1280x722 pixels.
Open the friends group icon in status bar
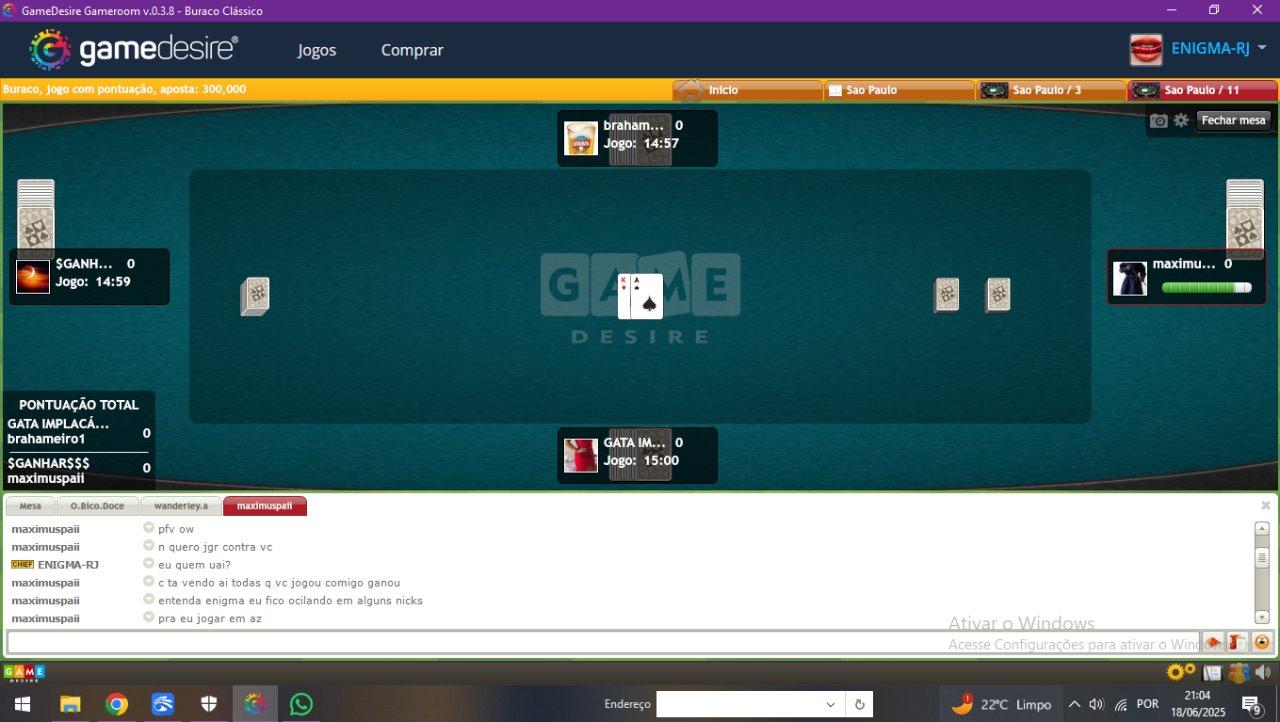[1238, 673]
